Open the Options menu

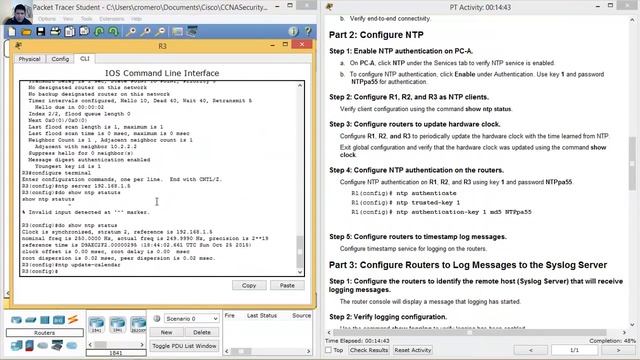pyautogui.click(x=47, y=19)
